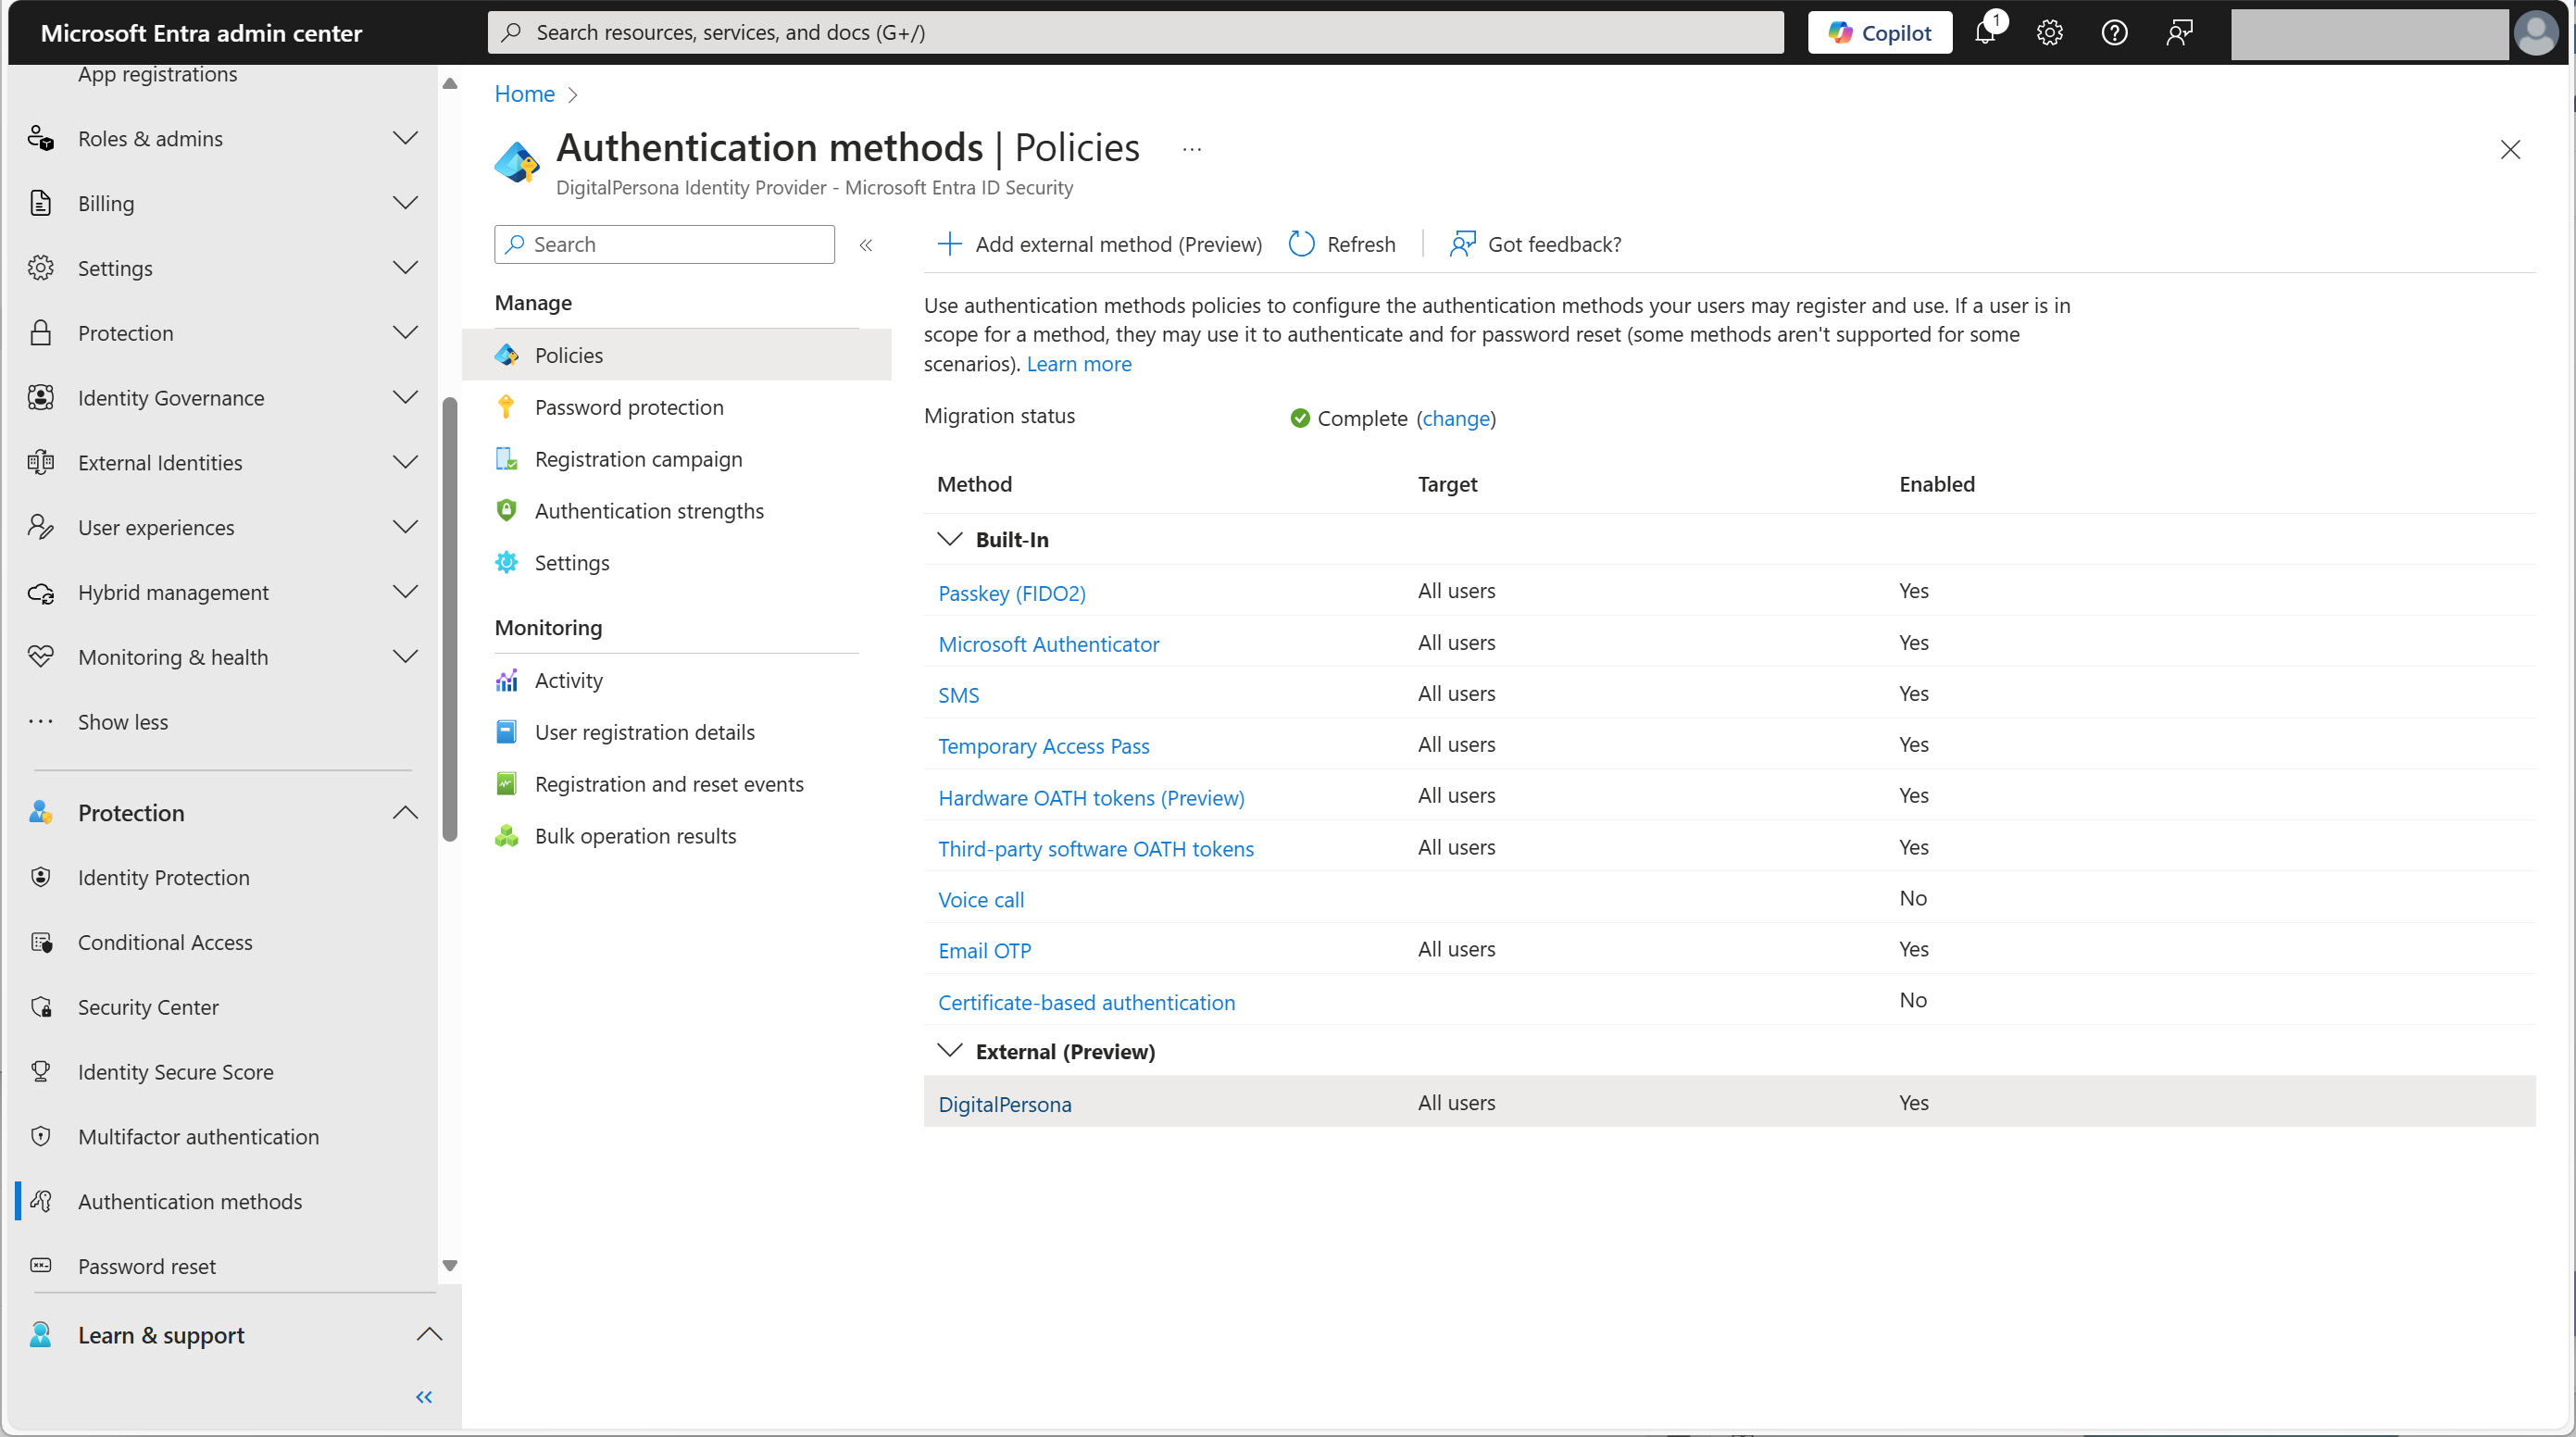Click the Password protection key icon

click(x=506, y=407)
